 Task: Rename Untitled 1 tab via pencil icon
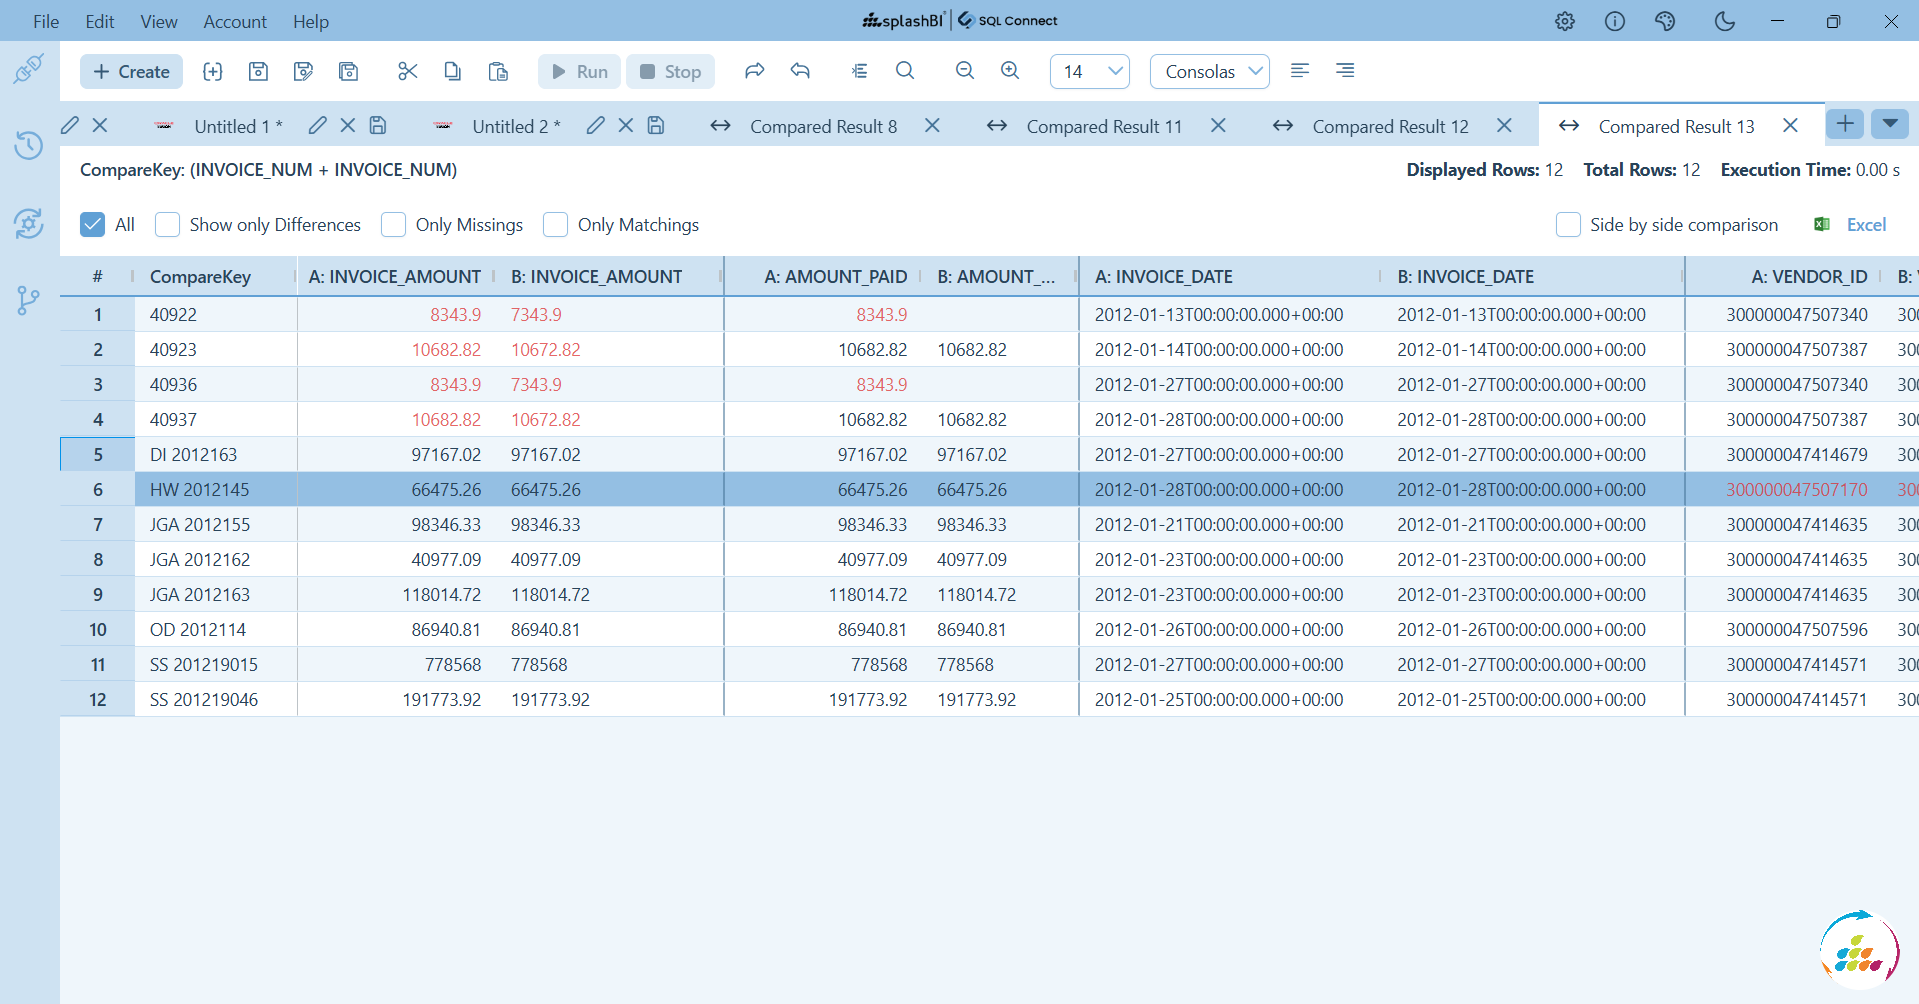point(317,125)
